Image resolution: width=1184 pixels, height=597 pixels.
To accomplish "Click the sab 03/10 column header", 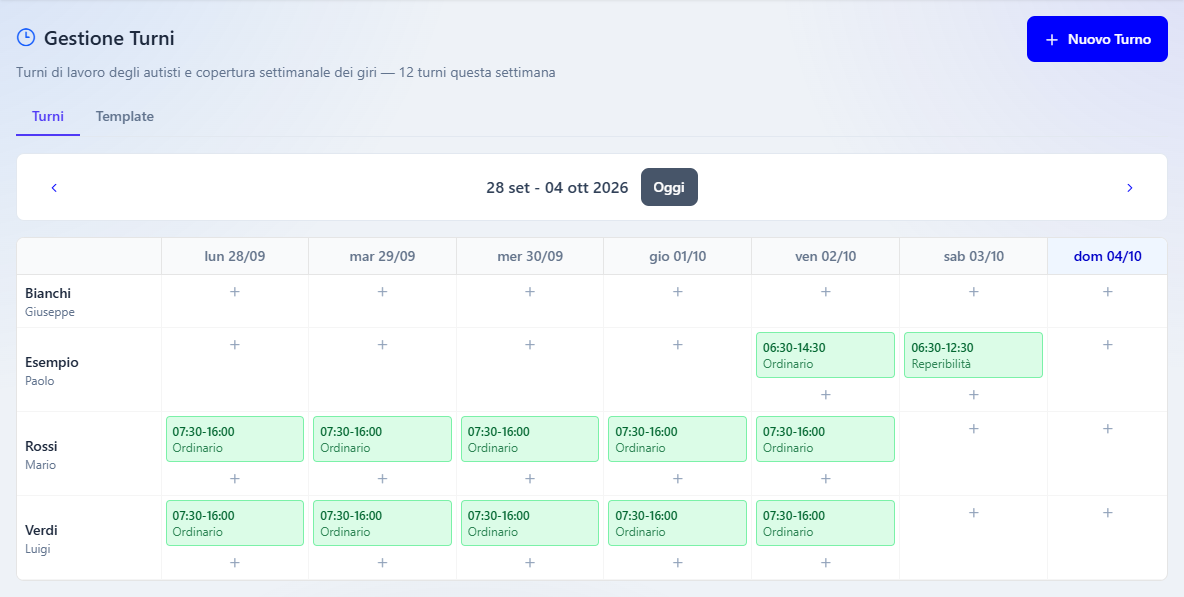I will 974,257.
